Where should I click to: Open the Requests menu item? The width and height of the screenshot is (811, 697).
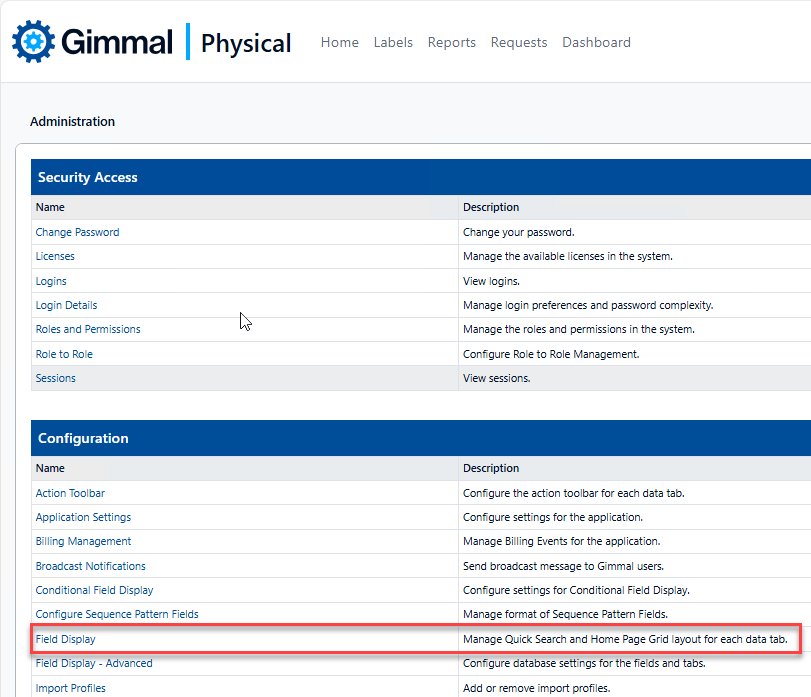[x=519, y=42]
